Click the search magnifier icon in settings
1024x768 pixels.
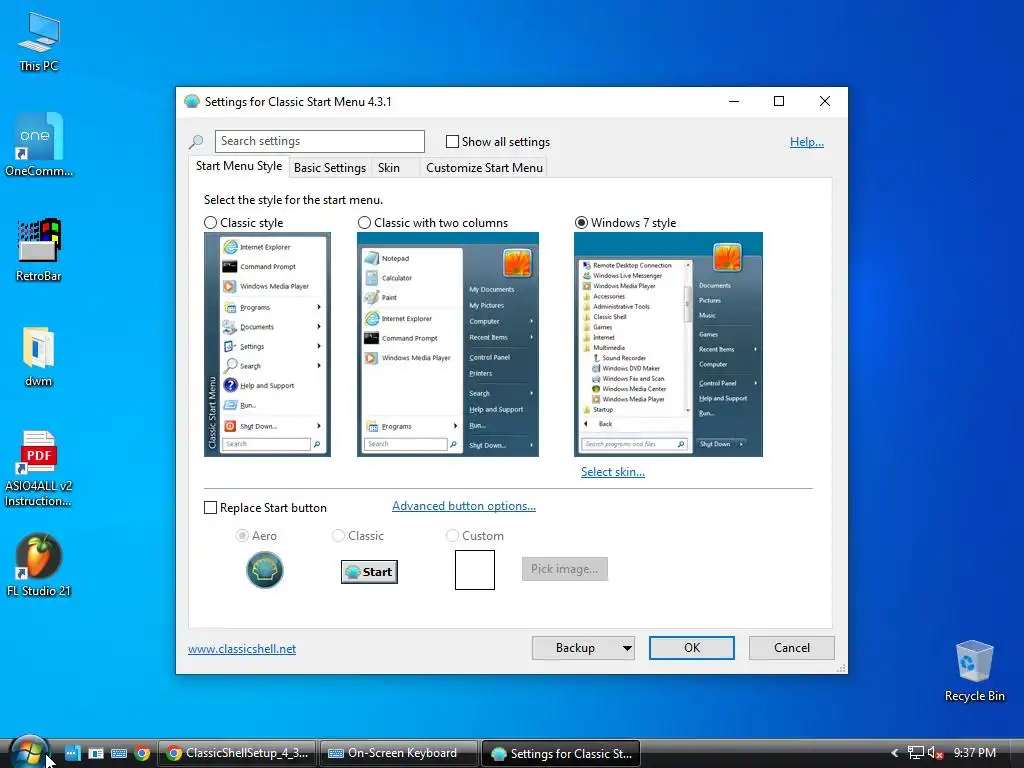(196, 141)
